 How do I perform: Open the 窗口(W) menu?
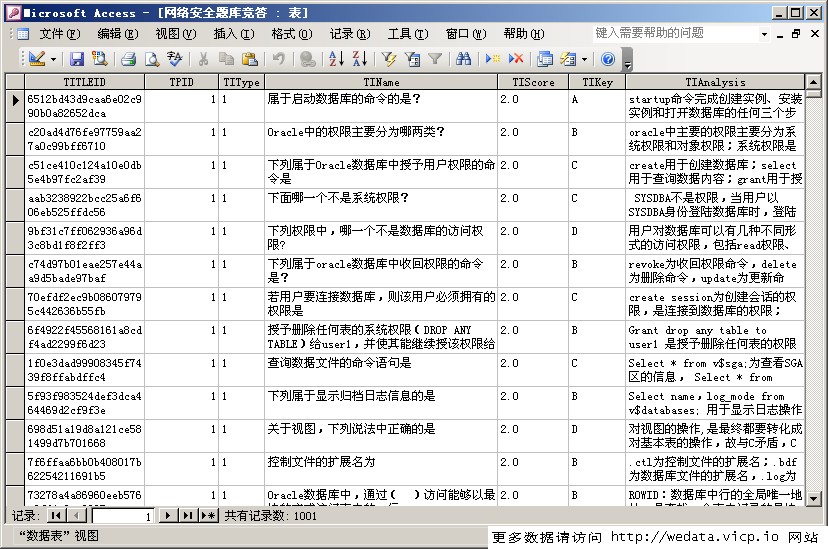pyautogui.click(x=466, y=34)
